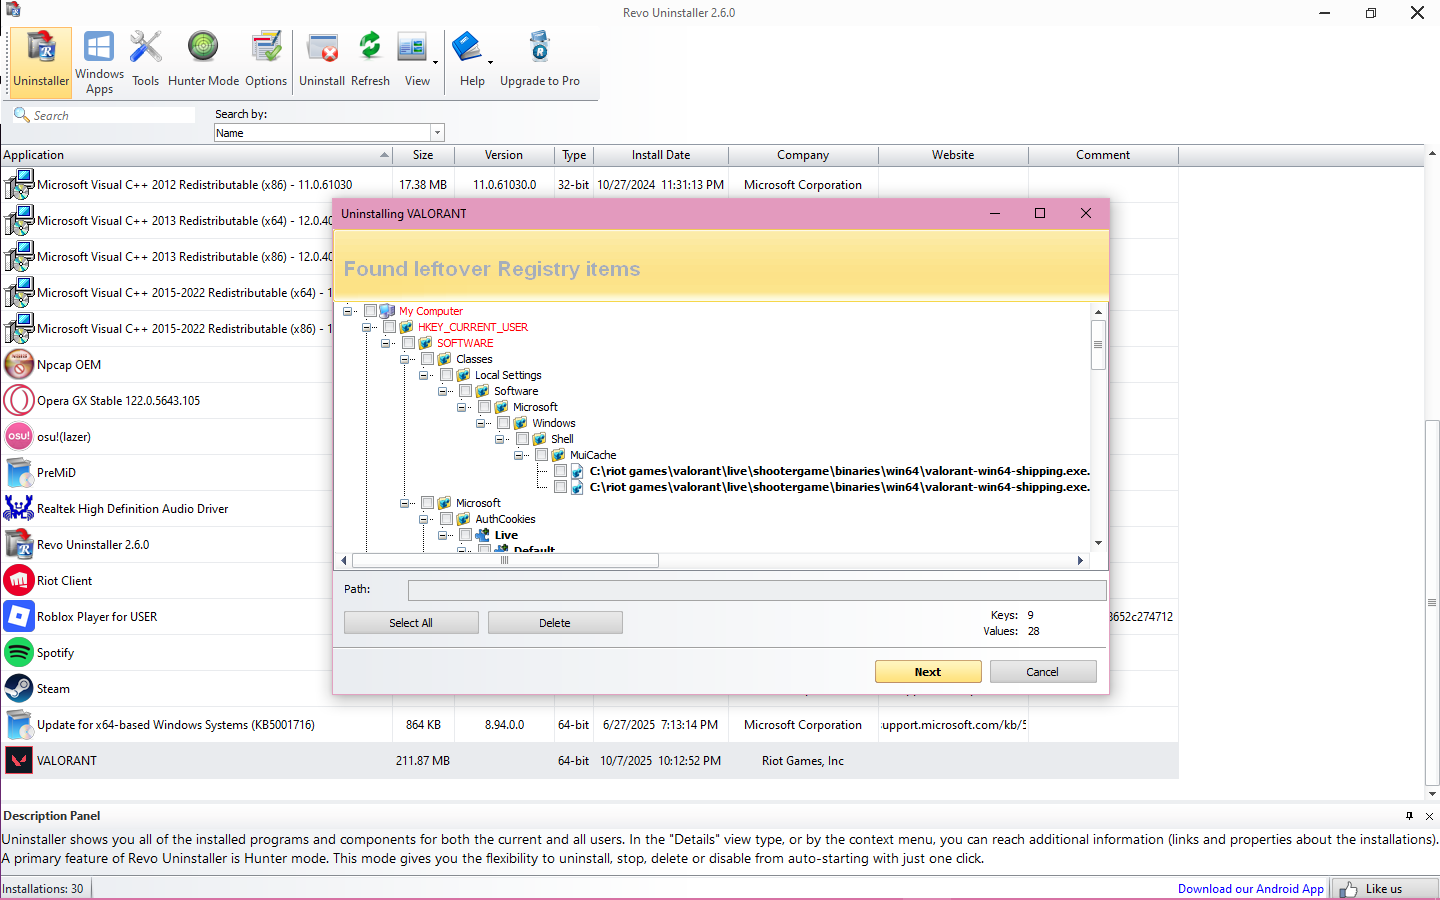Click the main program list vertical scrollbar
This screenshot has height=900, width=1440.
[x=1432, y=603]
